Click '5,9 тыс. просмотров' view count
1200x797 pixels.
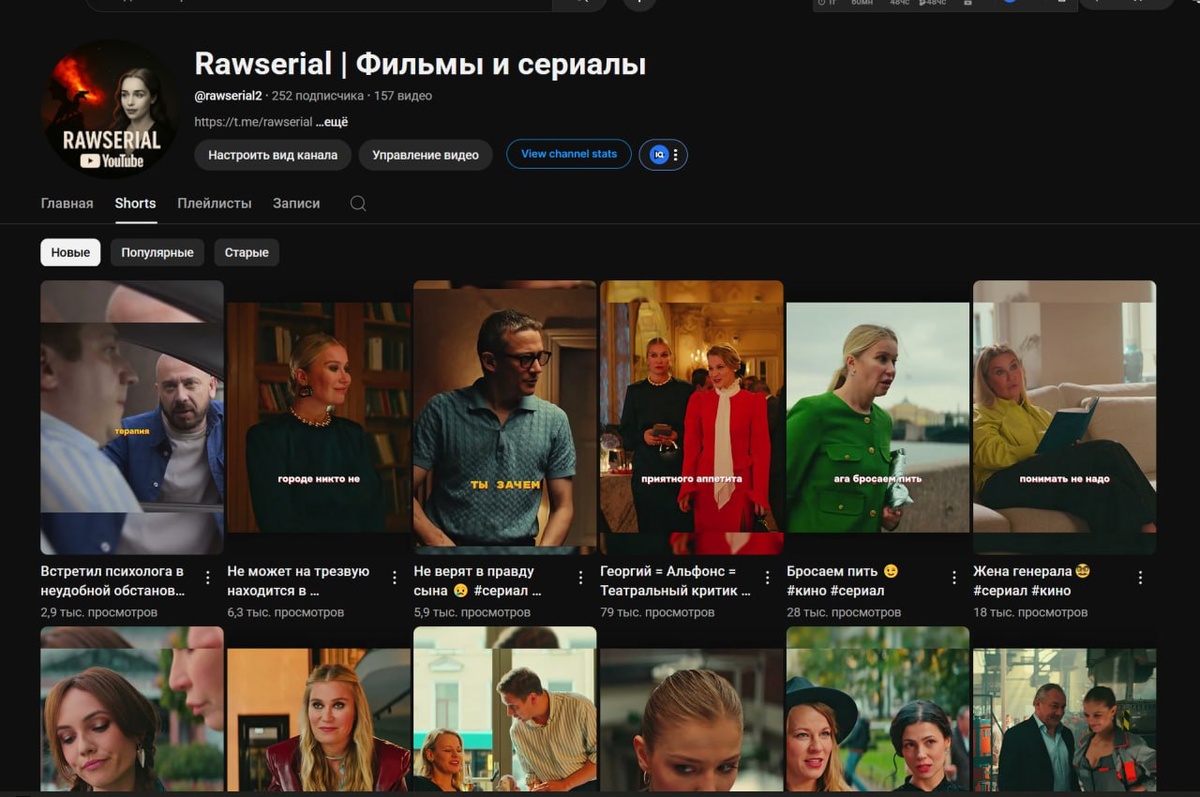coord(472,612)
